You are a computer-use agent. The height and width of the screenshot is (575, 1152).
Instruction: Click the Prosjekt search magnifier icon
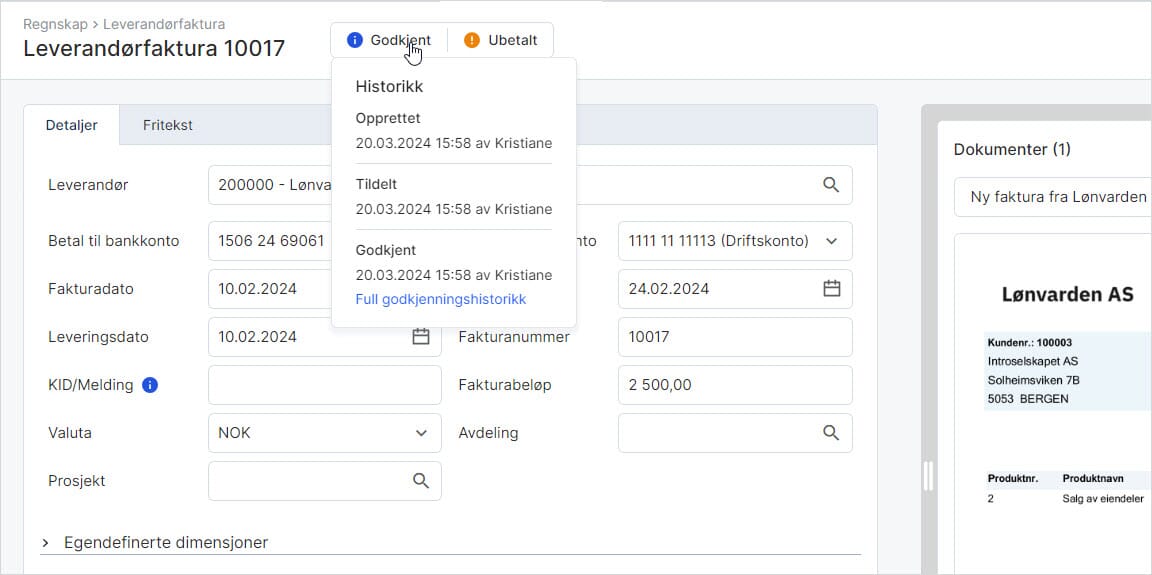click(x=421, y=481)
